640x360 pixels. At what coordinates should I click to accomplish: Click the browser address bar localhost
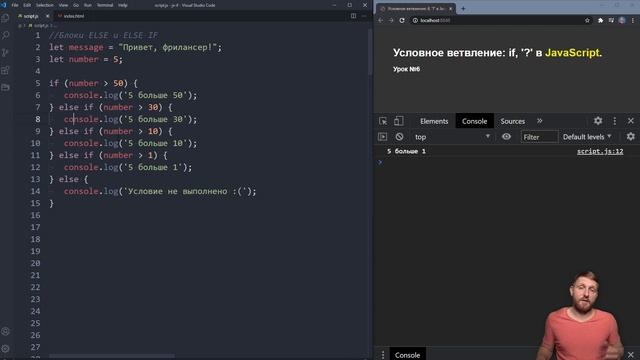435,20
